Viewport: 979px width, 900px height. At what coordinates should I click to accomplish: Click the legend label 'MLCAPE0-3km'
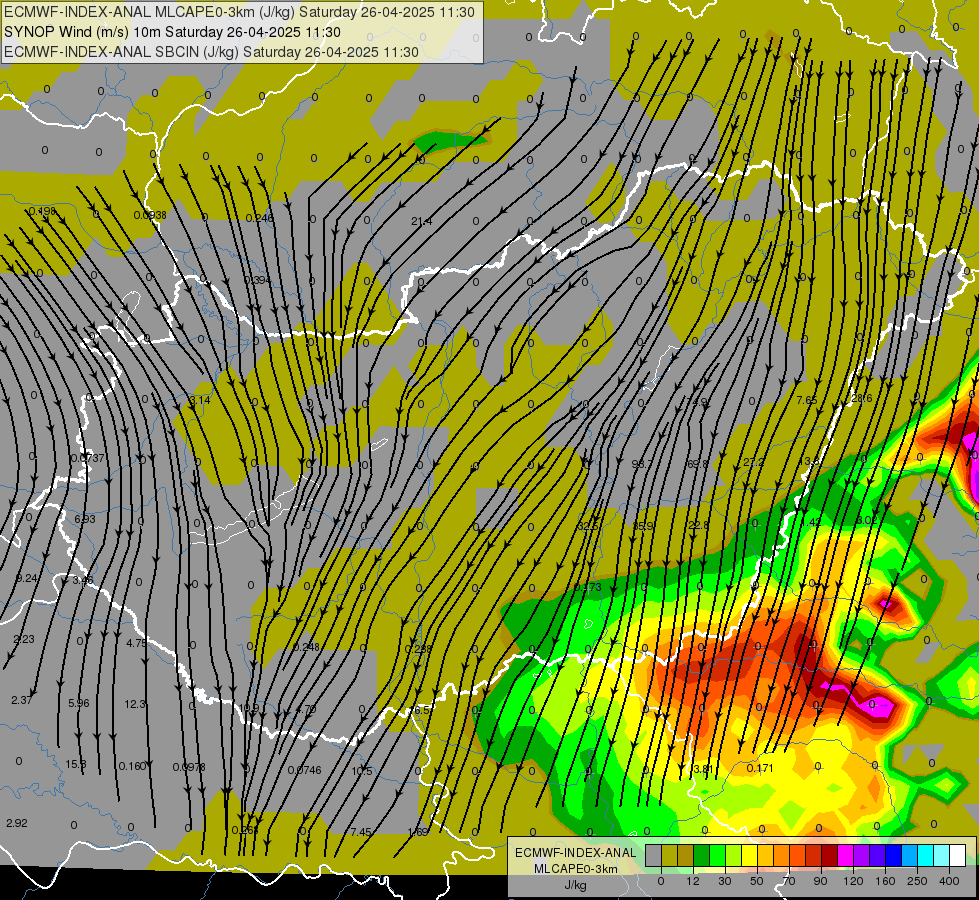point(576,868)
